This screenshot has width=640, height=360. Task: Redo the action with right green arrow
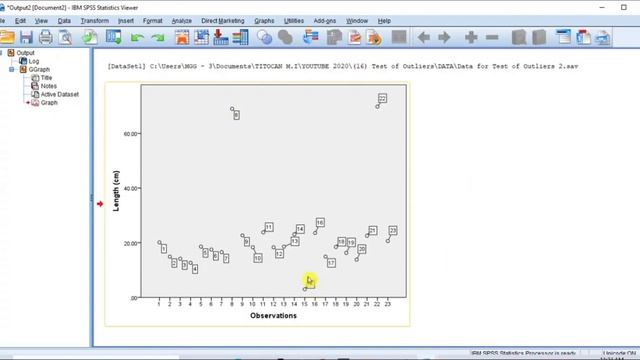click(x=158, y=38)
